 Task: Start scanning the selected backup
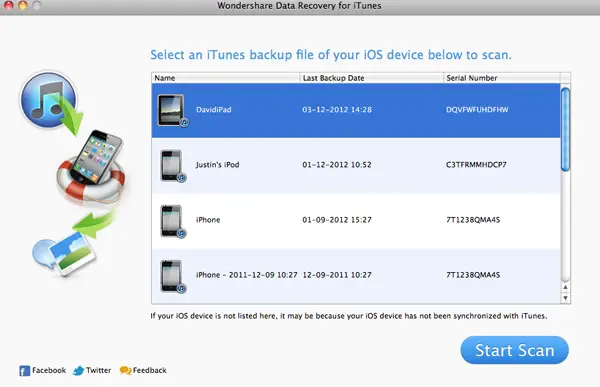pyautogui.click(x=514, y=350)
